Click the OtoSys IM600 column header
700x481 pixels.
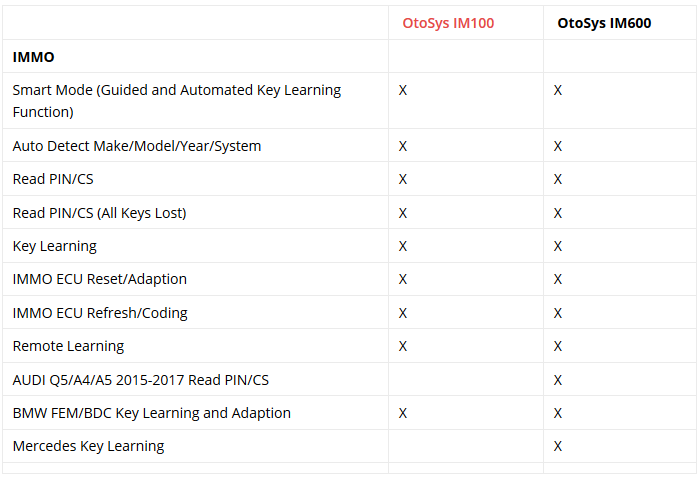(604, 23)
